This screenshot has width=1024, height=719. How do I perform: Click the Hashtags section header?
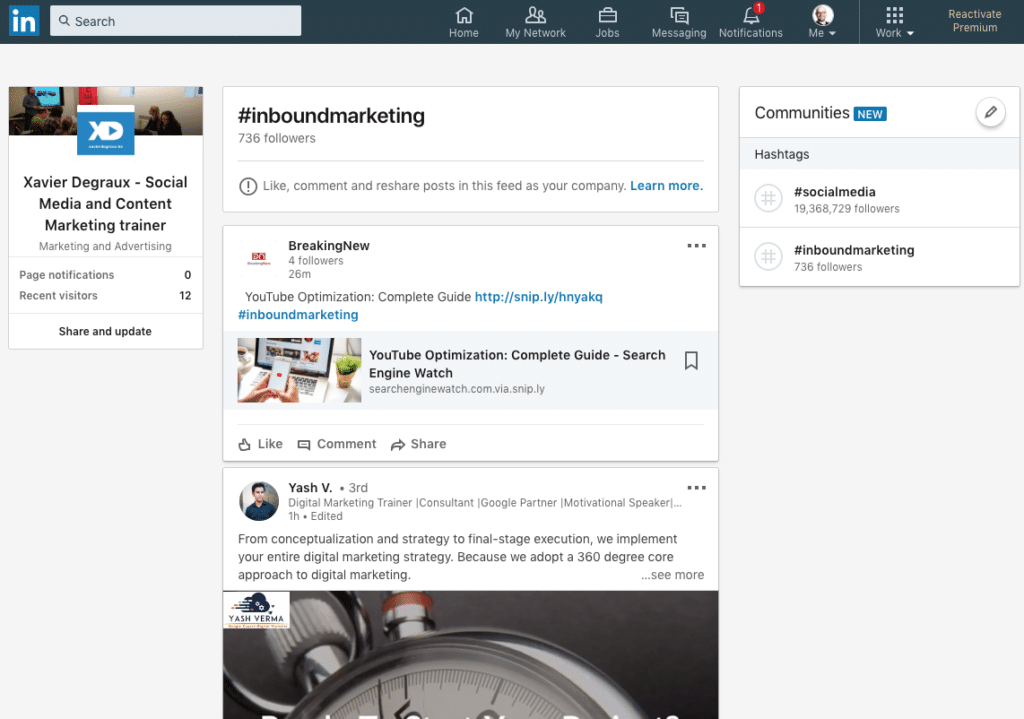pyautogui.click(x=879, y=154)
